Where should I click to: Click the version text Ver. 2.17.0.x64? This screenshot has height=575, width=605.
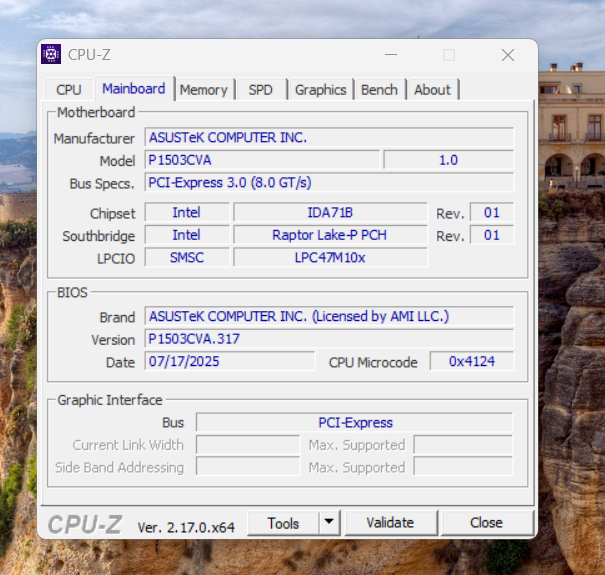point(186,527)
